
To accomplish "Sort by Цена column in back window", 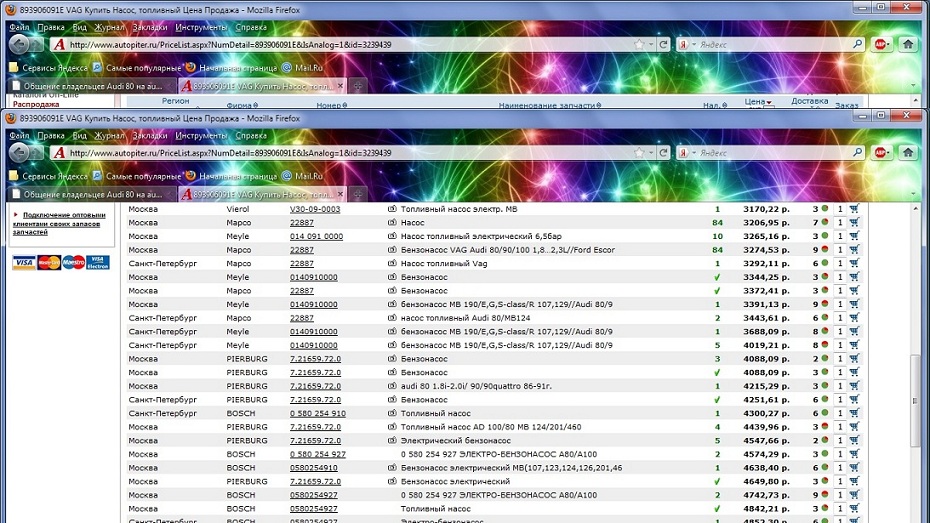I will click(757, 102).
